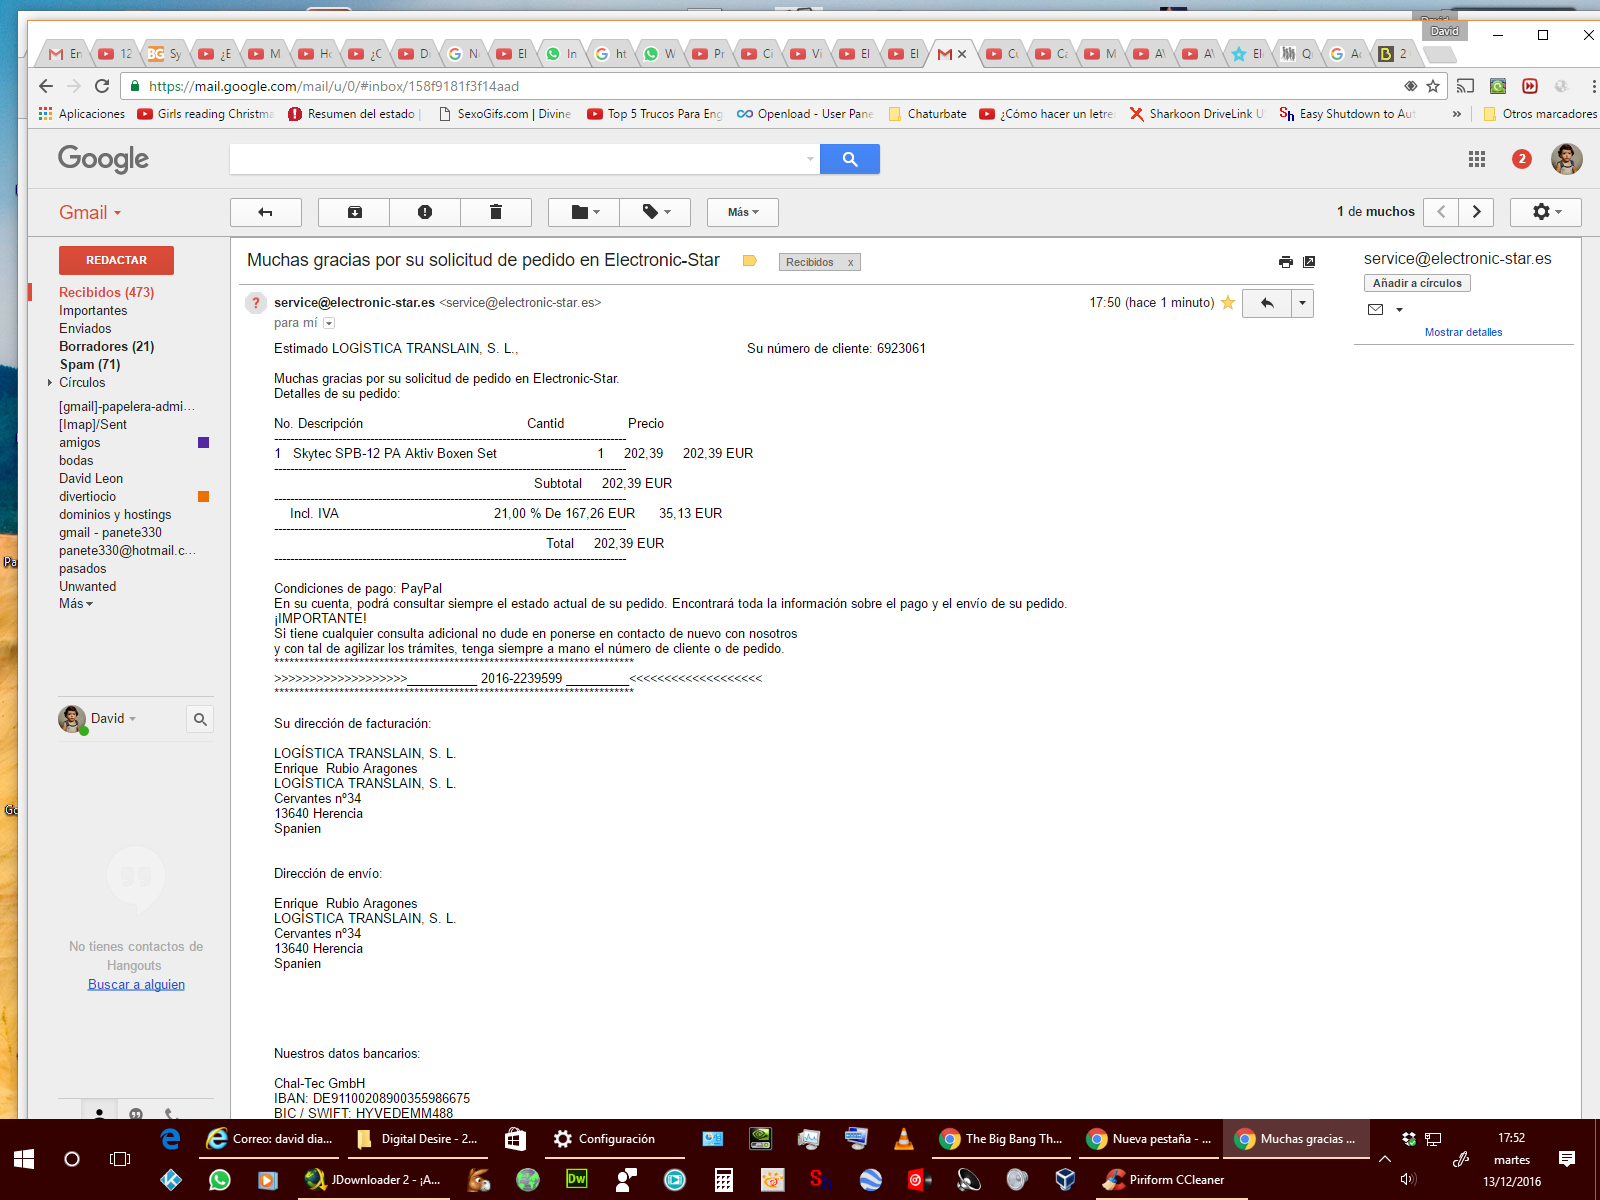
Task: Delete the email with trash icon
Action: tap(495, 212)
